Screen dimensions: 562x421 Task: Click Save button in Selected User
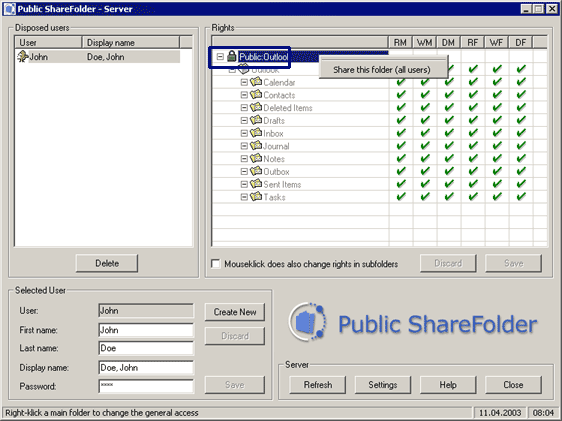click(235, 385)
